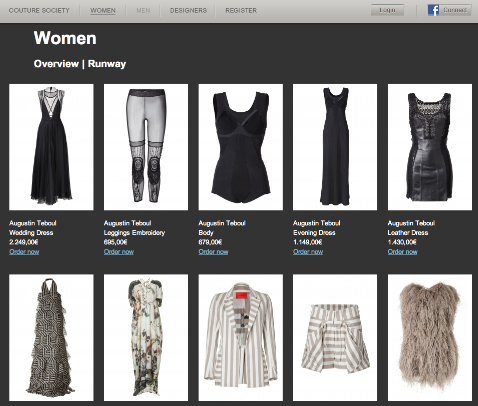The width and height of the screenshot is (478, 406).
Task: Open the Leather Dress product image
Action: pos(430,147)
